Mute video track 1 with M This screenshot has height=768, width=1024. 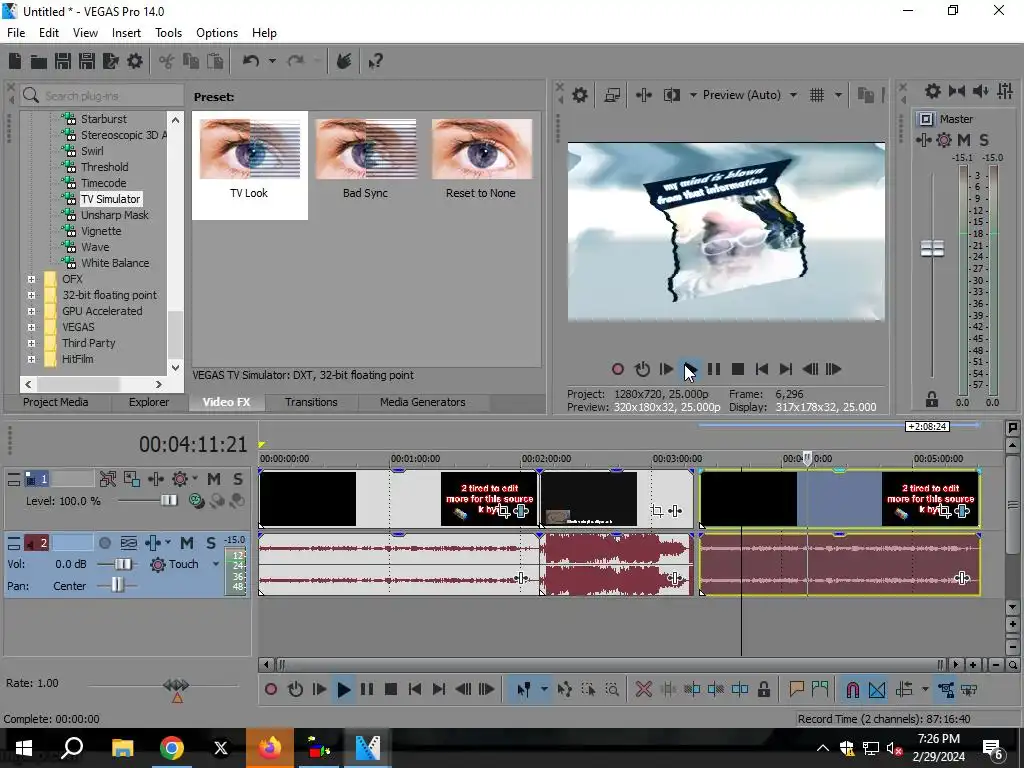[214, 479]
